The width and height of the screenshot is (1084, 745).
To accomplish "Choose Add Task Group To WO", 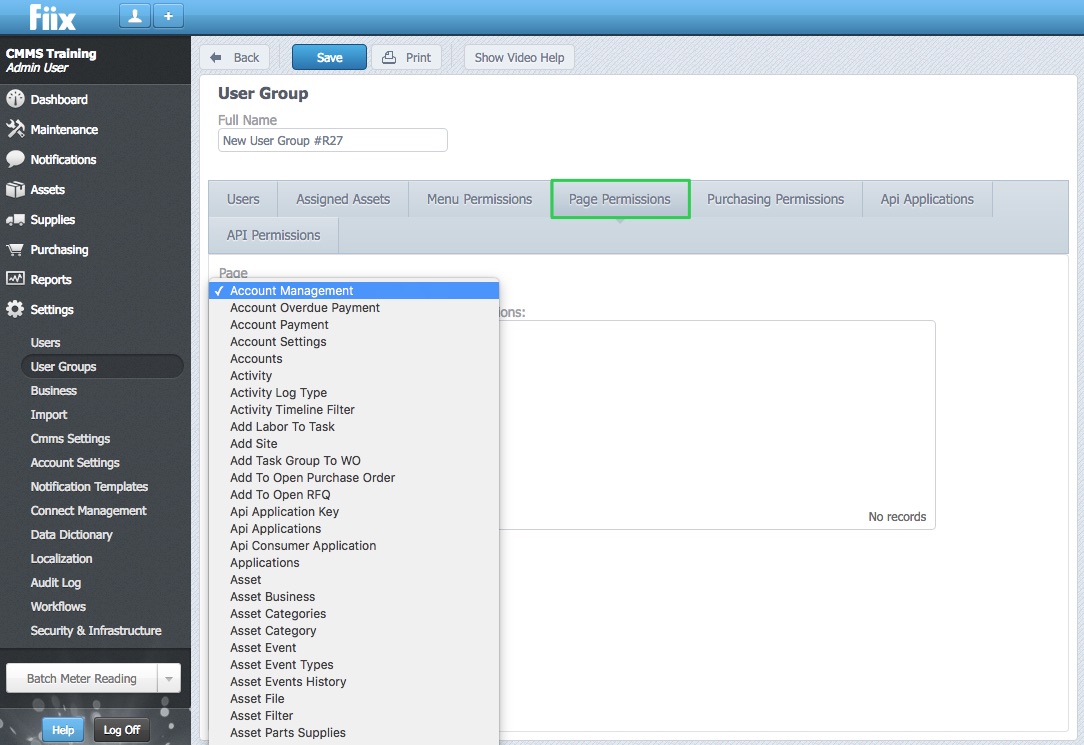I will pos(354,460).
